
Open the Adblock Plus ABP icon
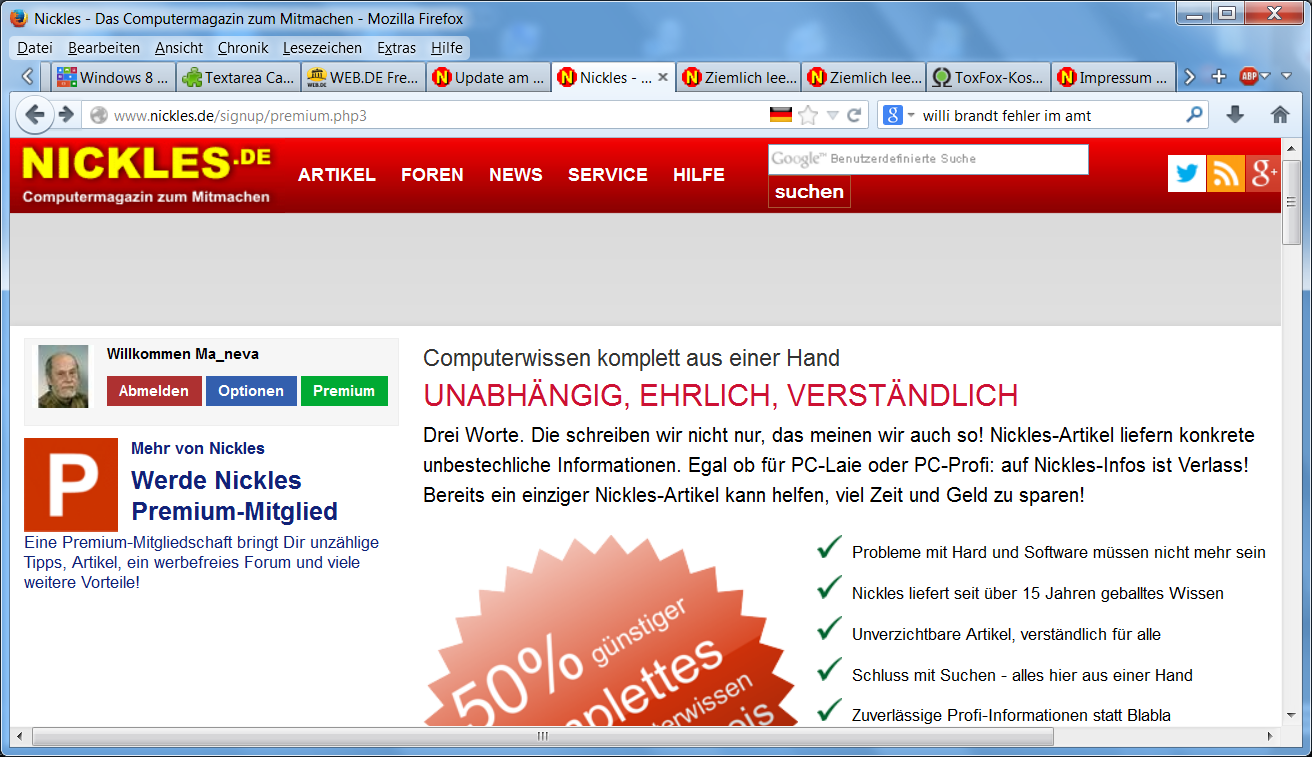pyautogui.click(x=1248, y=77)
